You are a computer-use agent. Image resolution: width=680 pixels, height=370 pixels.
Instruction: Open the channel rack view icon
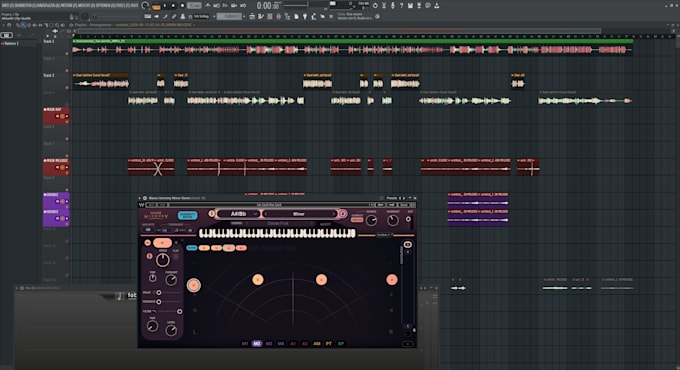click(x=269, y=16)
